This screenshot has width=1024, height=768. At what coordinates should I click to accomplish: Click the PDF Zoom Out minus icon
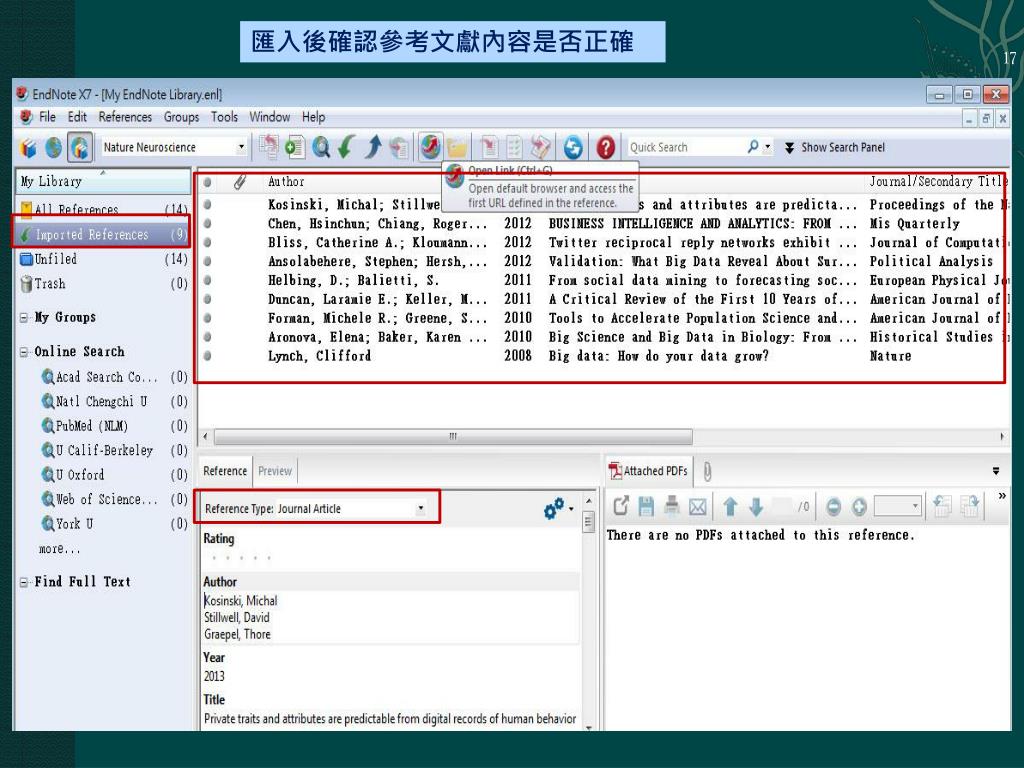click(833, 506)
